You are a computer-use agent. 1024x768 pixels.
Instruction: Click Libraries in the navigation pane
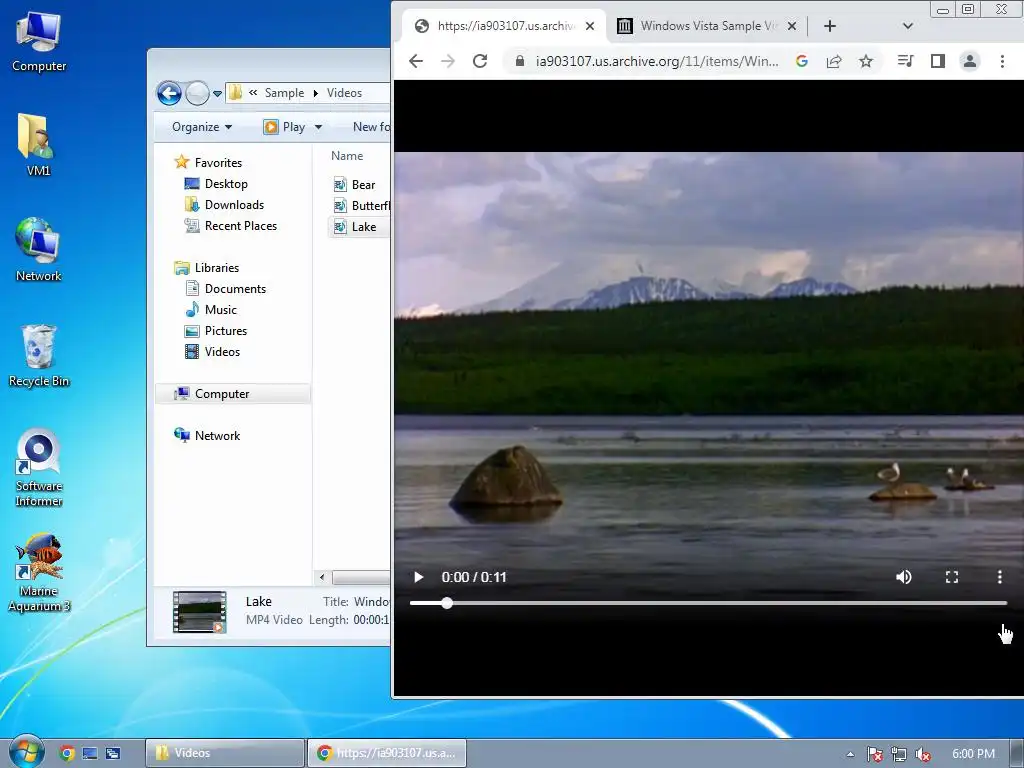206,268
